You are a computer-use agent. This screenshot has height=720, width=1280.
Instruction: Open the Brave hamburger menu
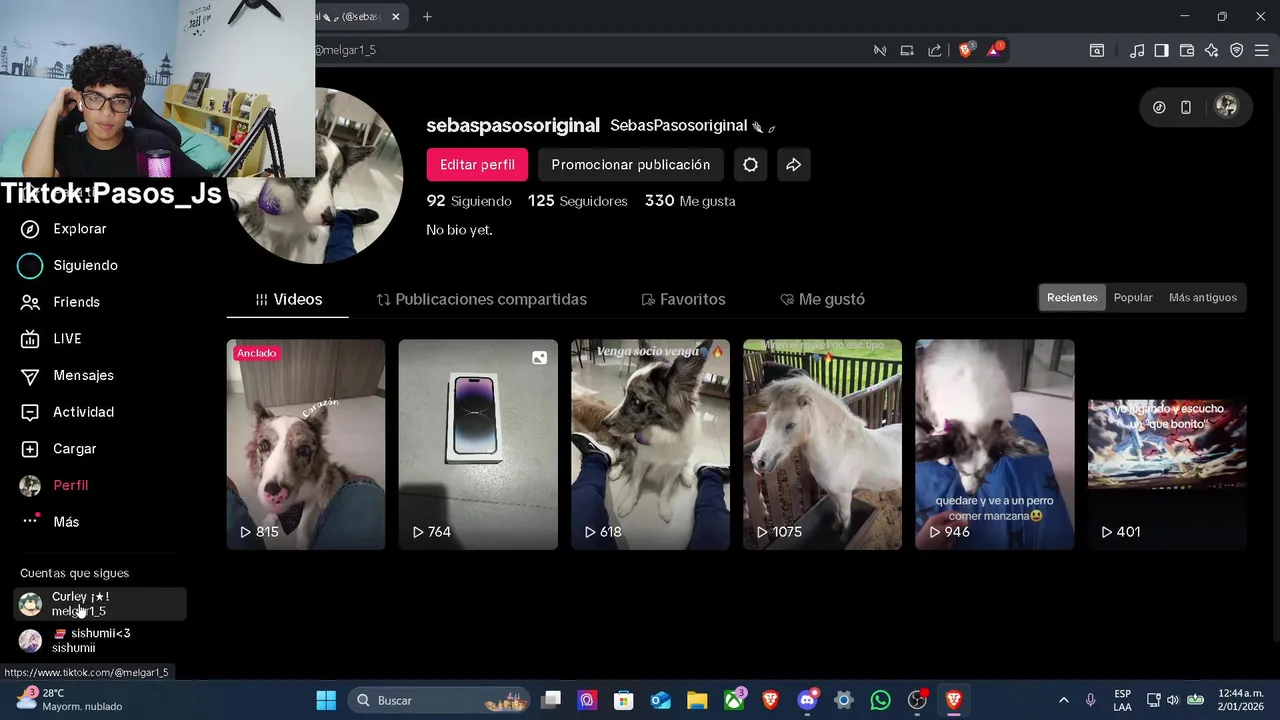pos(1262,50)
